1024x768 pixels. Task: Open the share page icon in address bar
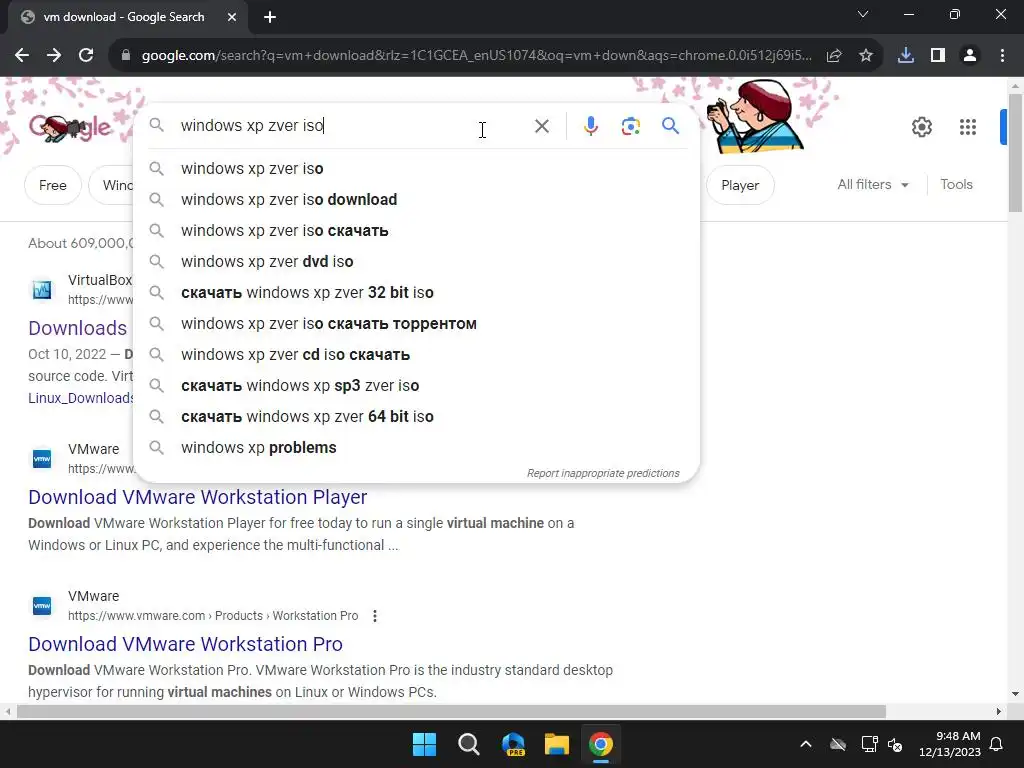pyautogui.click(x=834, y=56)
